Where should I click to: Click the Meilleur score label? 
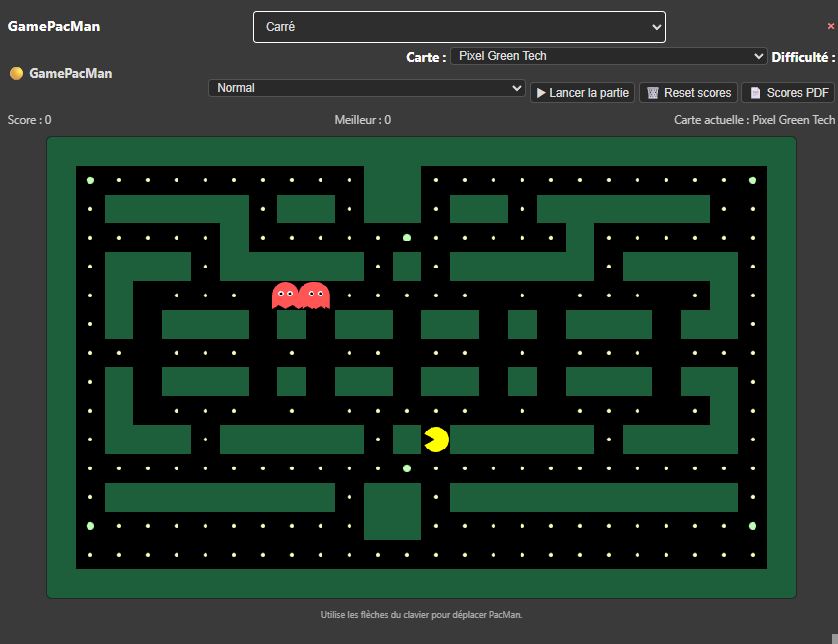pos(362,120)
